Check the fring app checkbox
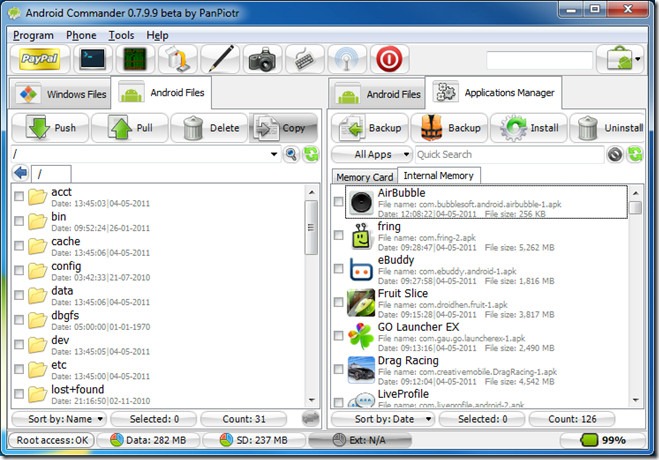This screenshot has height=460, width=659. pyautogui.click(x=338, y=235)
